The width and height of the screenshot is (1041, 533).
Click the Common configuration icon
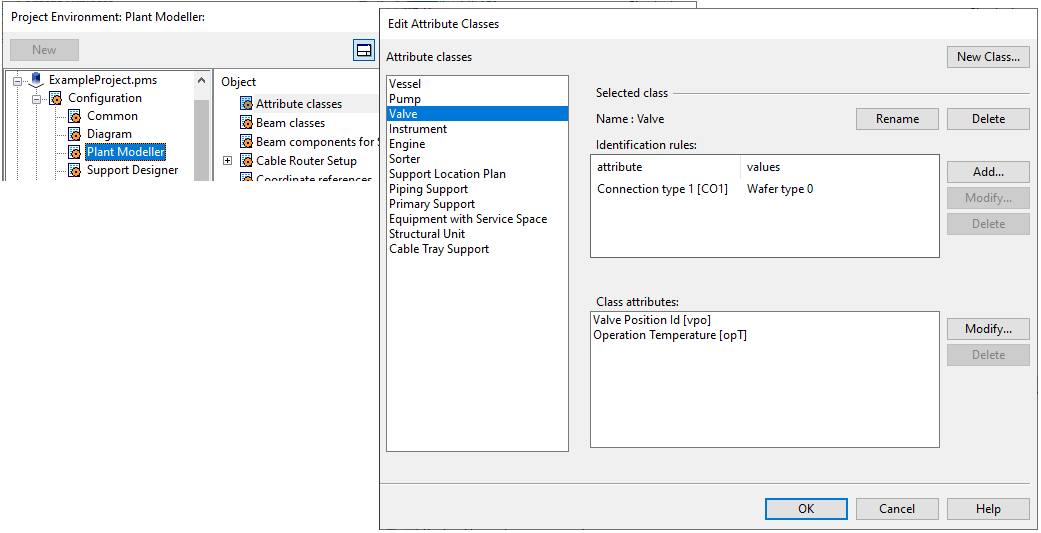(x=74, y=116)
